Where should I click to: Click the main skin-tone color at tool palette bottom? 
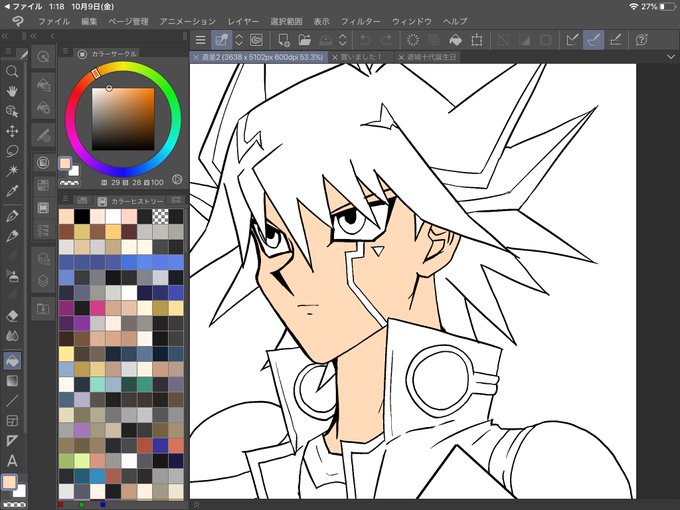(x=10, y=481)
